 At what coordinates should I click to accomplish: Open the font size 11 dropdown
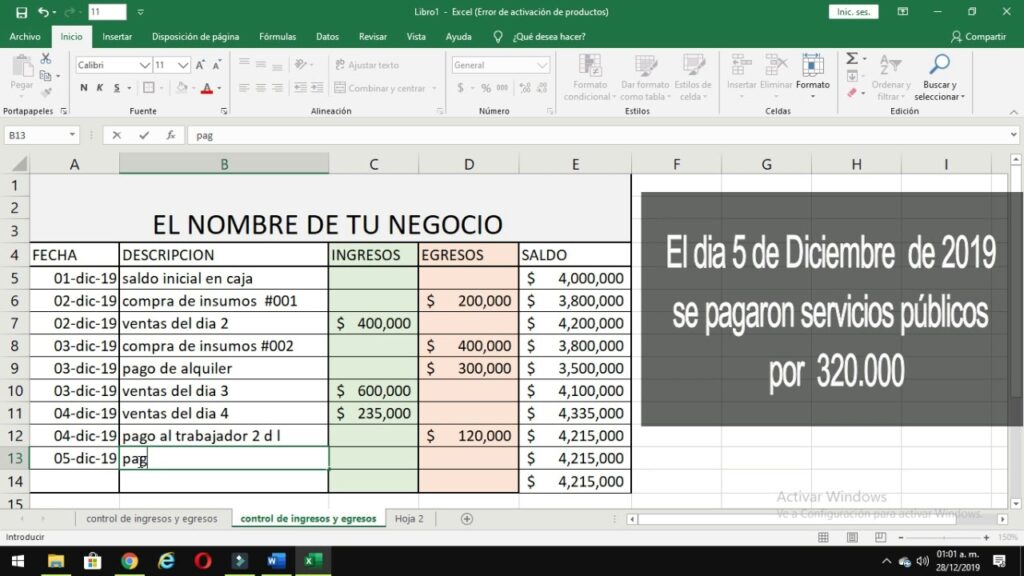tap(181, 65)
